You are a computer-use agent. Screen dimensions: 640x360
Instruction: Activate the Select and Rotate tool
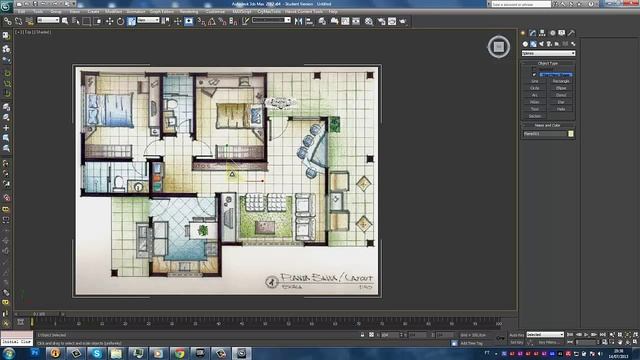click(120, 21)
